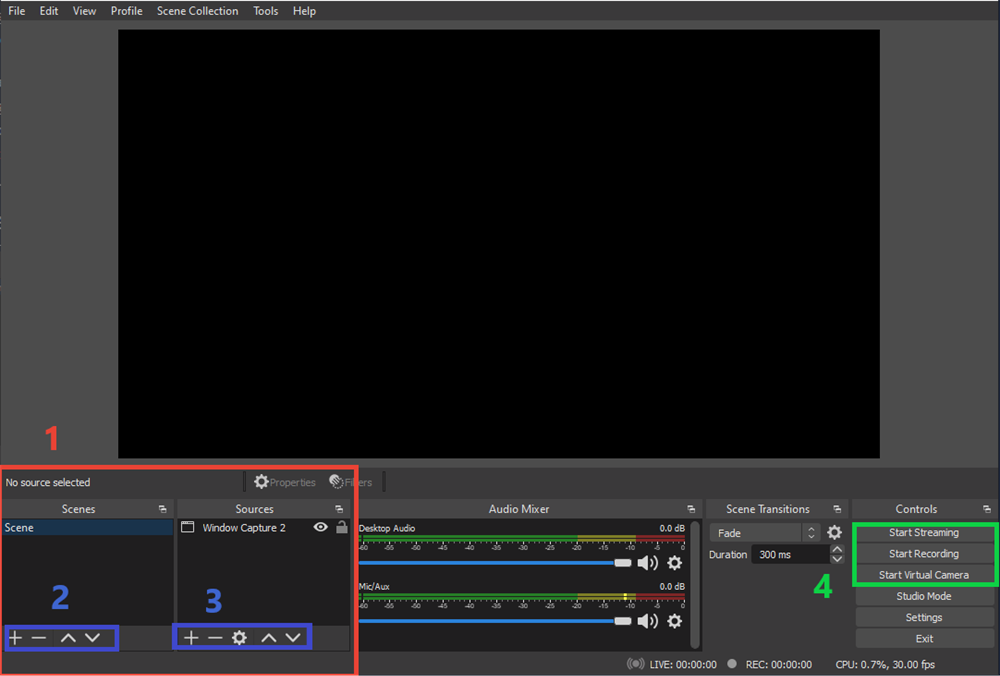
Task: Click Start Streaming button
Action: [x=923, y=533]
